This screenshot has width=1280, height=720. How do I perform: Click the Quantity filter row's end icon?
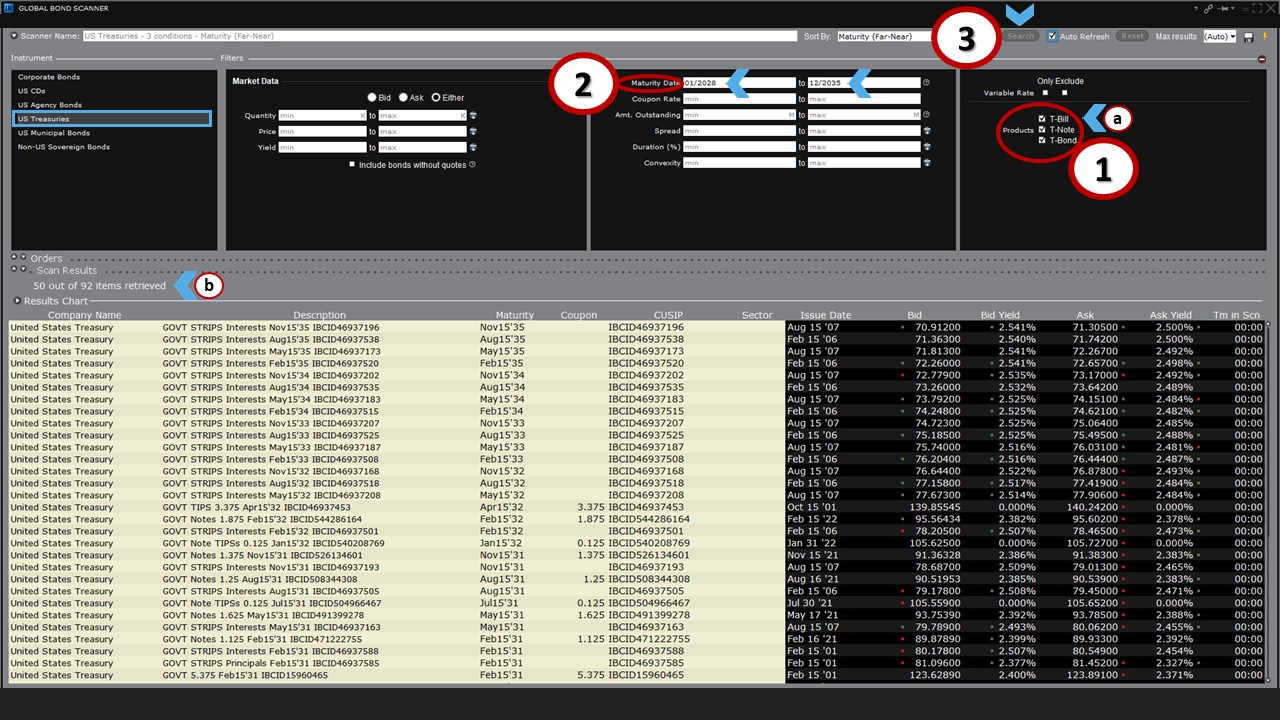pos(472,116)
